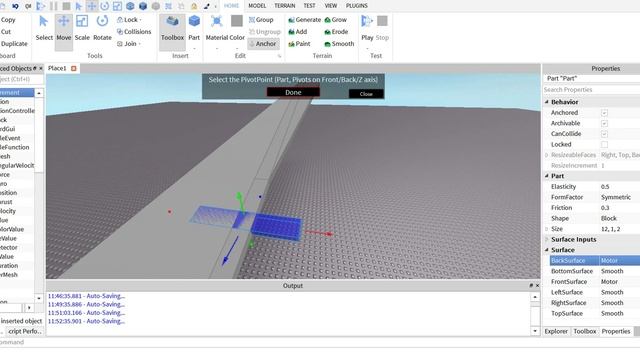Switch to the MODEL ribbon tab
640x360 pixels.
(257, 6)
